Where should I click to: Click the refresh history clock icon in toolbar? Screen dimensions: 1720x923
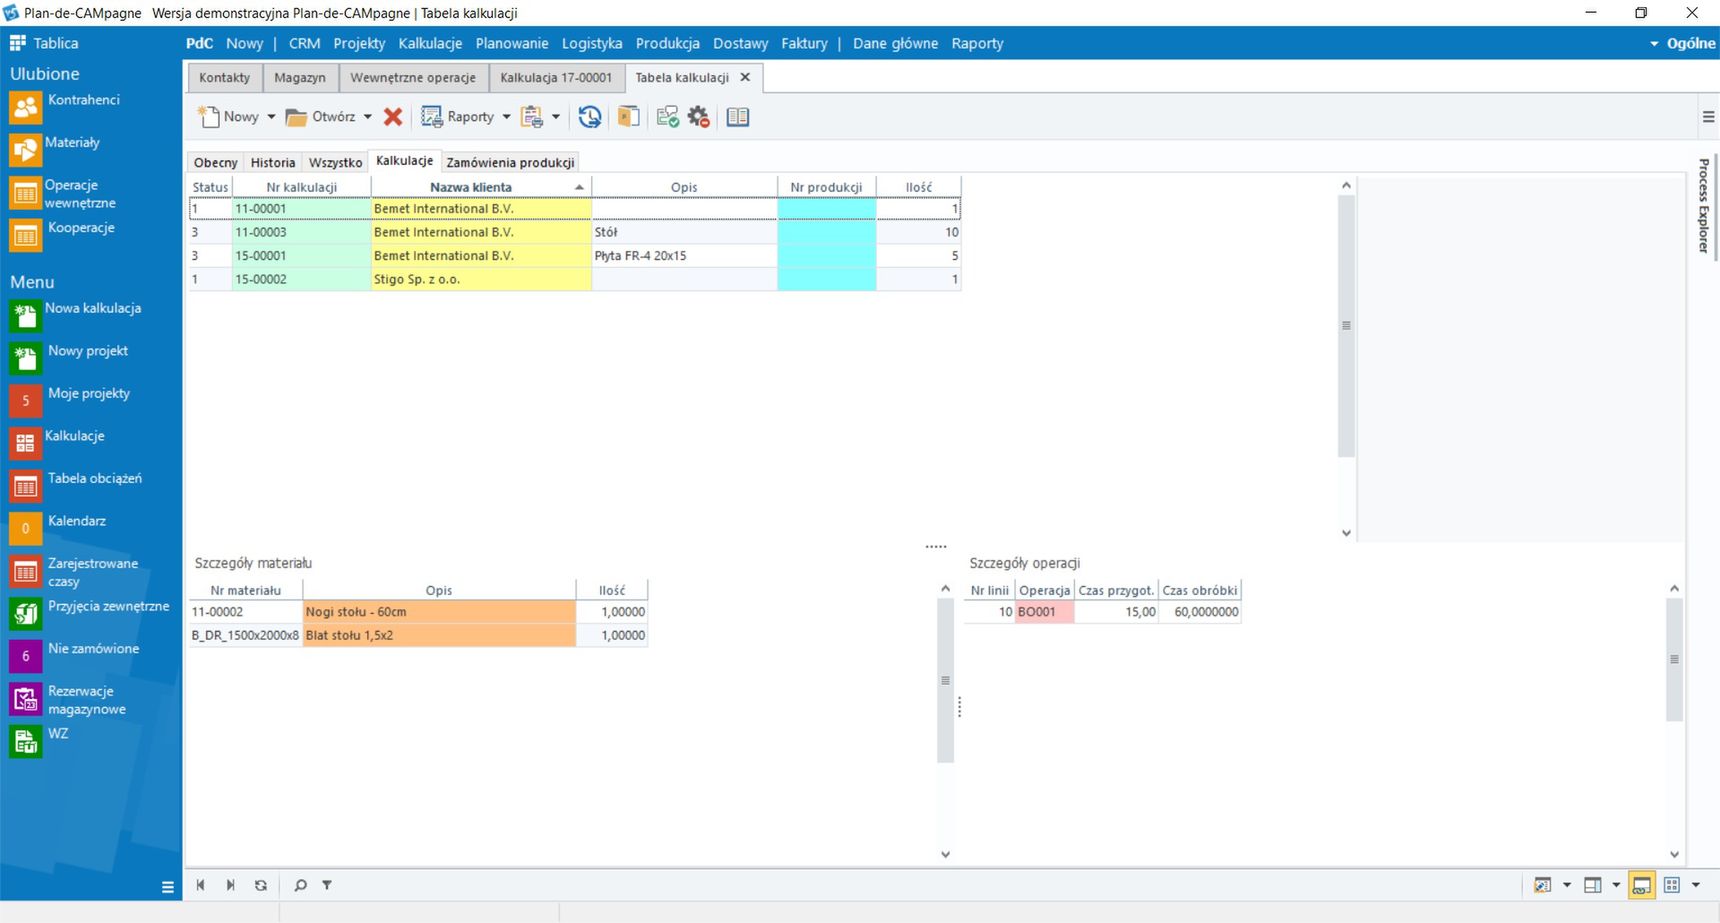590,117
